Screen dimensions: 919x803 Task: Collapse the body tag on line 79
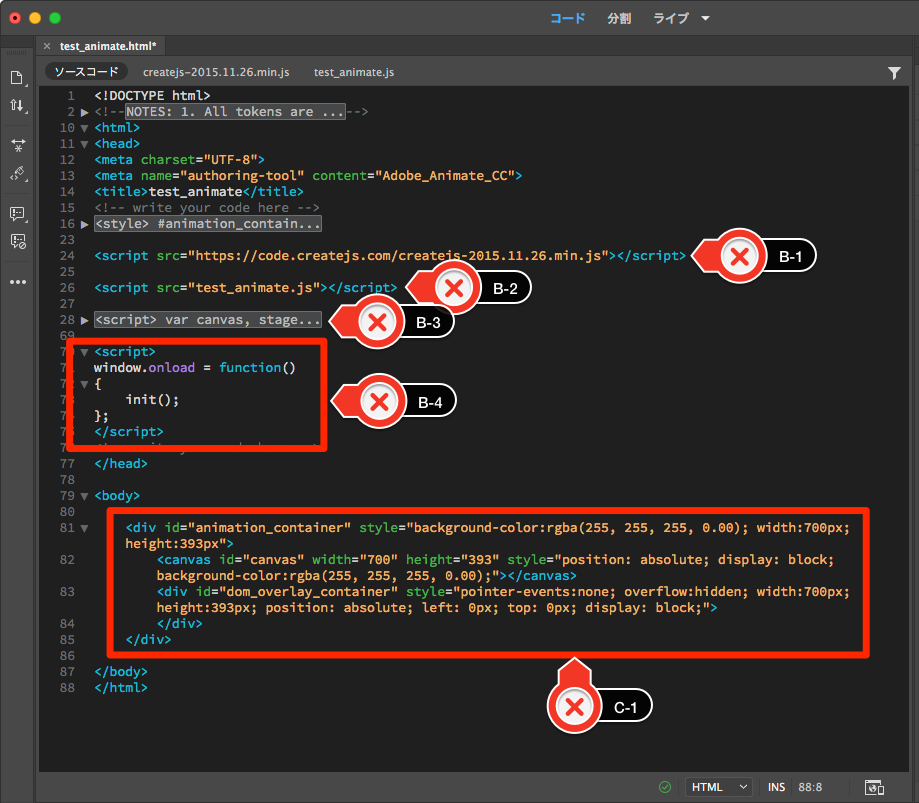[x=85, y=496]
